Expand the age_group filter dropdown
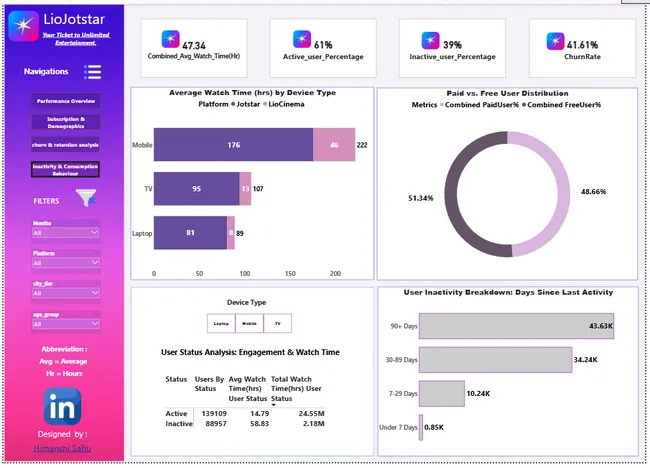The width and height of the screenshot is (650, 468). click(x=65, y=324)
